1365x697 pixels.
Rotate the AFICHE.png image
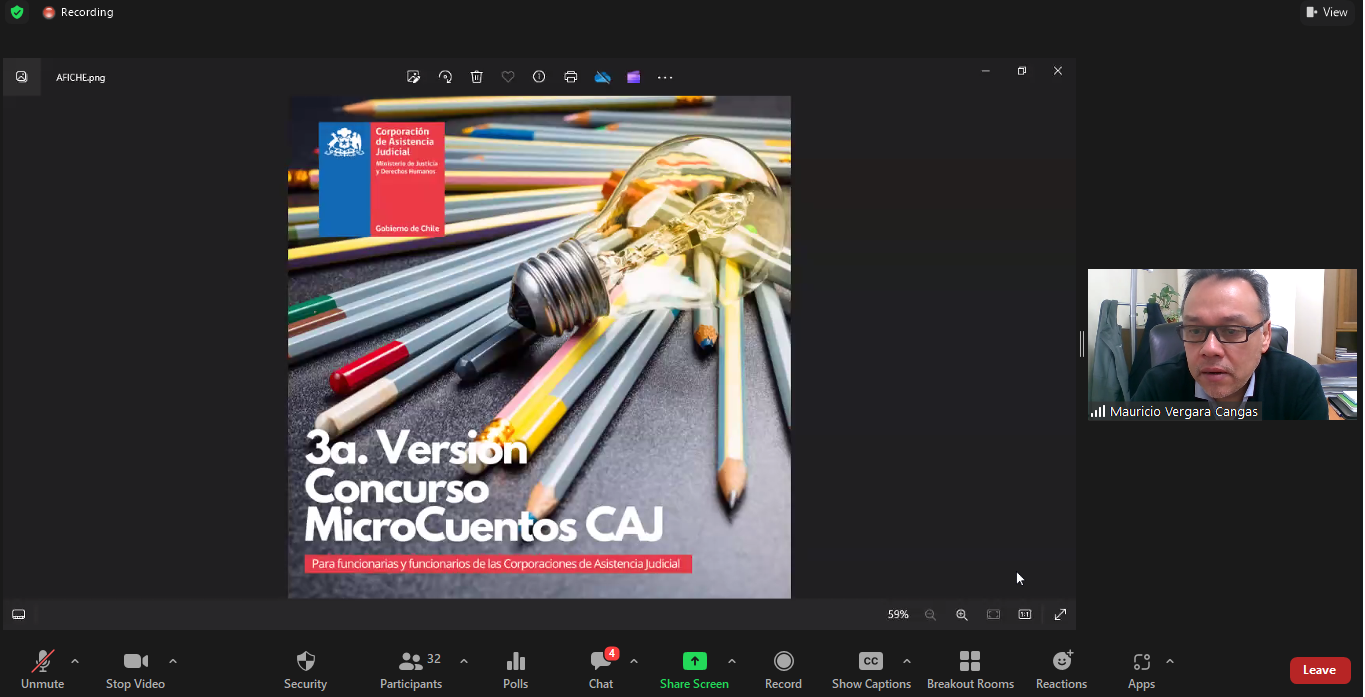[445, 77]
